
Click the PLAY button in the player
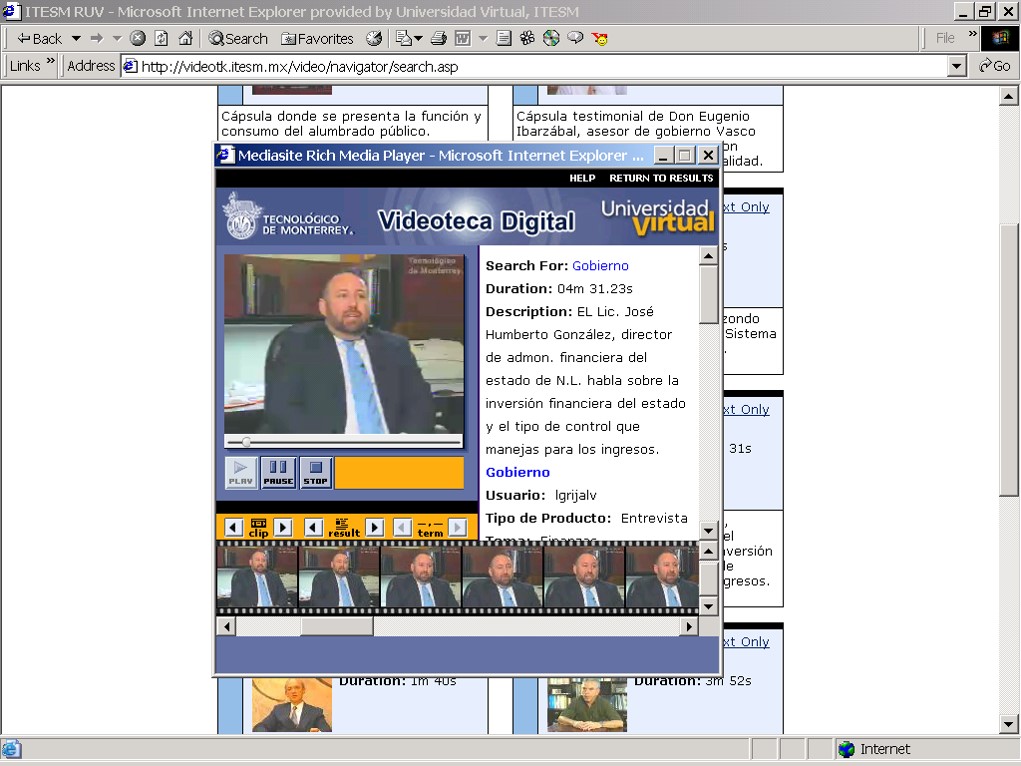240,473
